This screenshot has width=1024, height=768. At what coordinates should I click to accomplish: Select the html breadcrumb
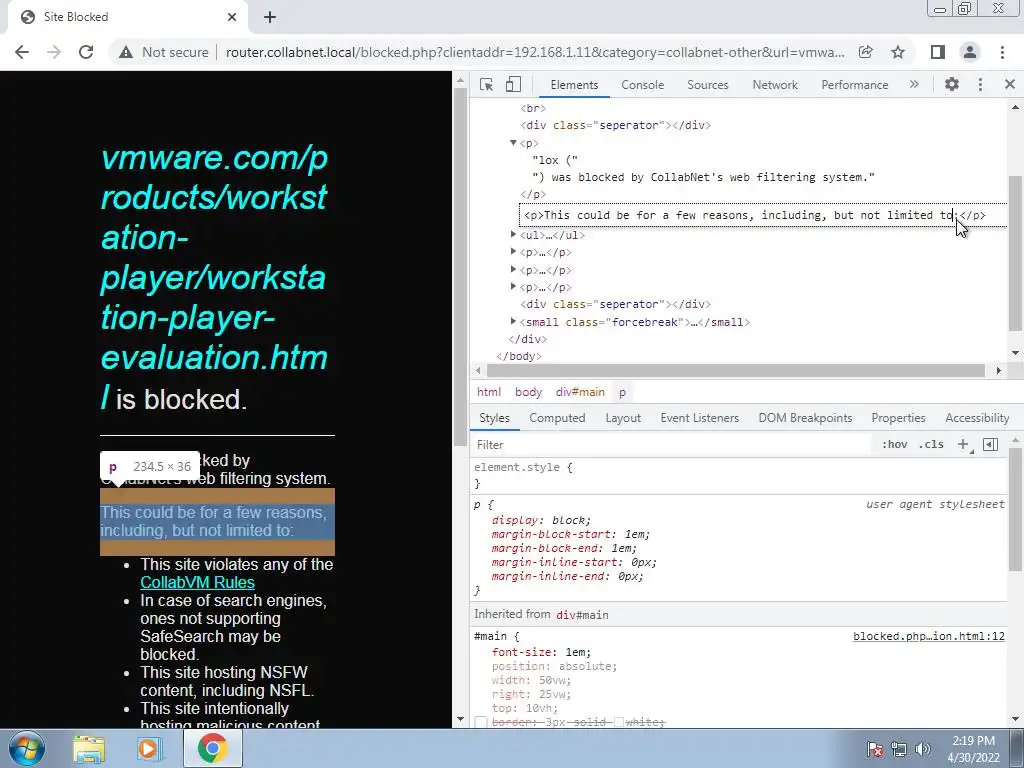point(488,392)
